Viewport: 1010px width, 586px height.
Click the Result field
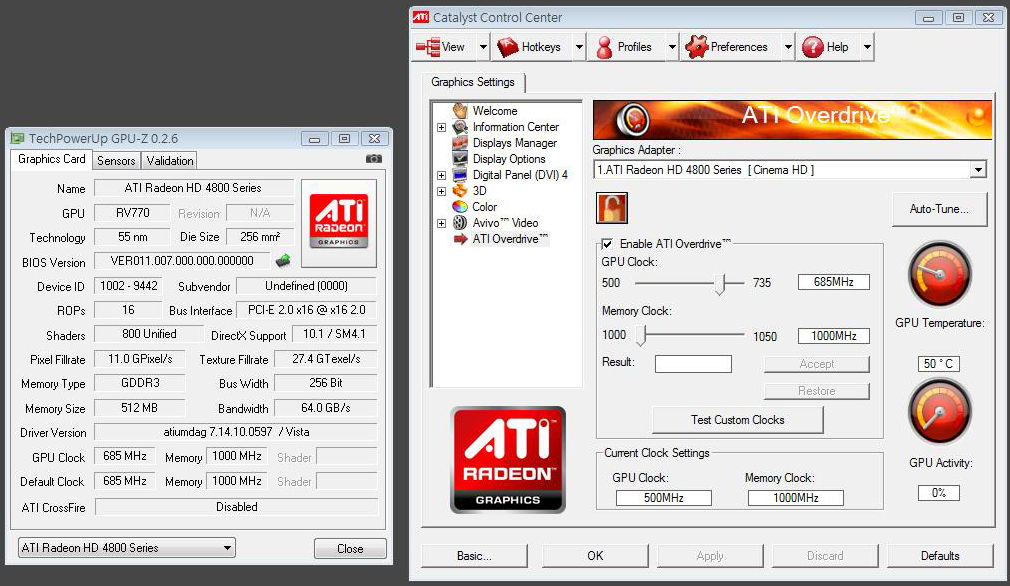pos(693,364)
